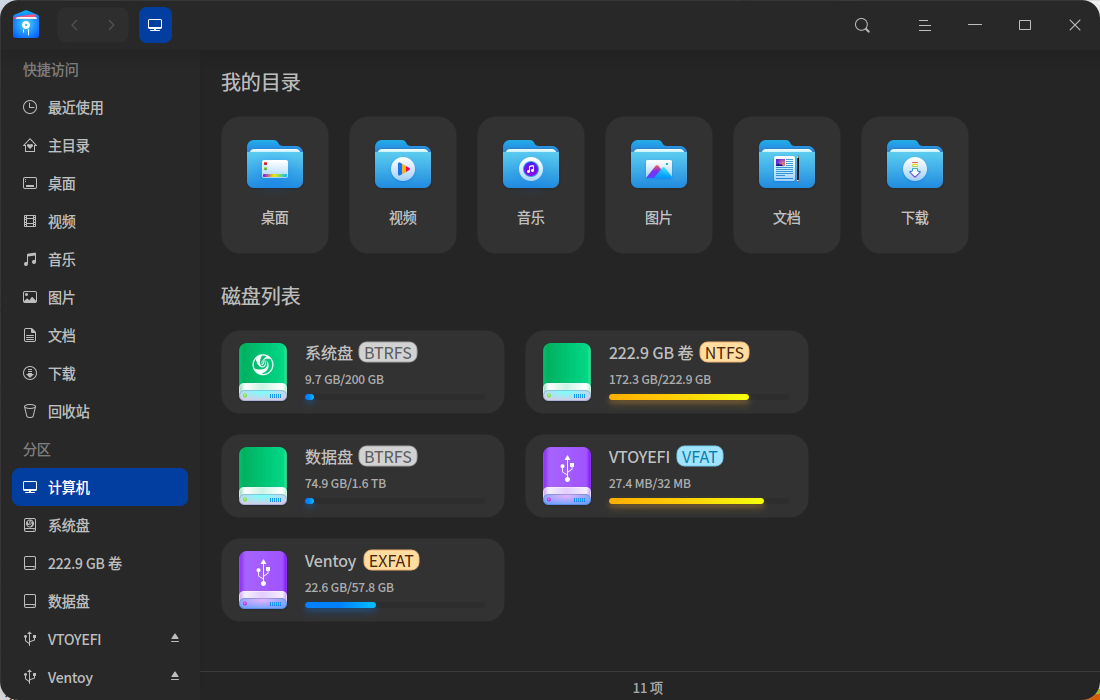Go forward with the right arrow button
This screenshot has height=700, width=1100.
[x=111, y=25]
